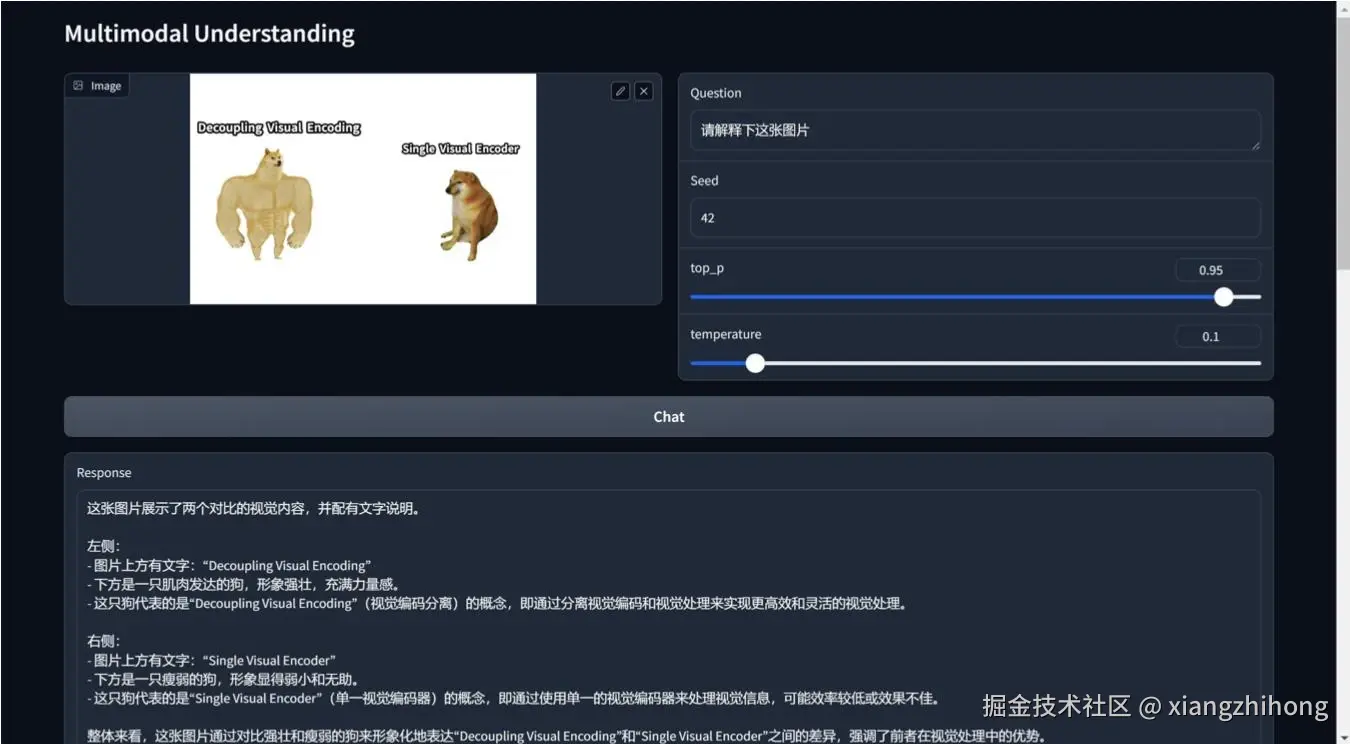
Task: Click the response line starting with 左侧
Action: click(x=104, y=547)
